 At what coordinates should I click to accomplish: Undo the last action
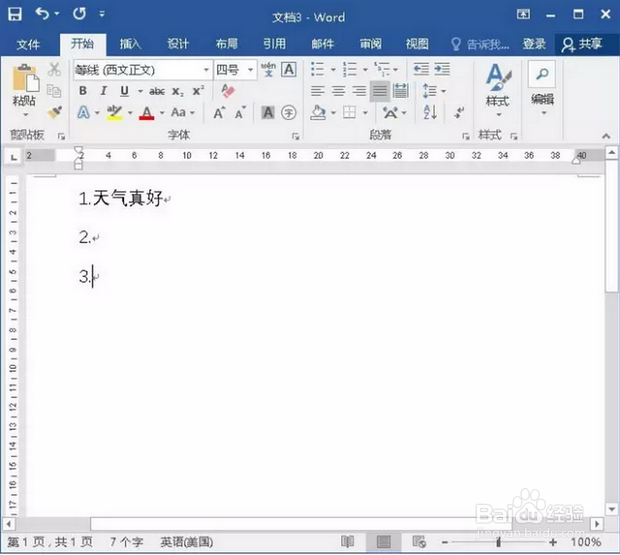point(42,14)
